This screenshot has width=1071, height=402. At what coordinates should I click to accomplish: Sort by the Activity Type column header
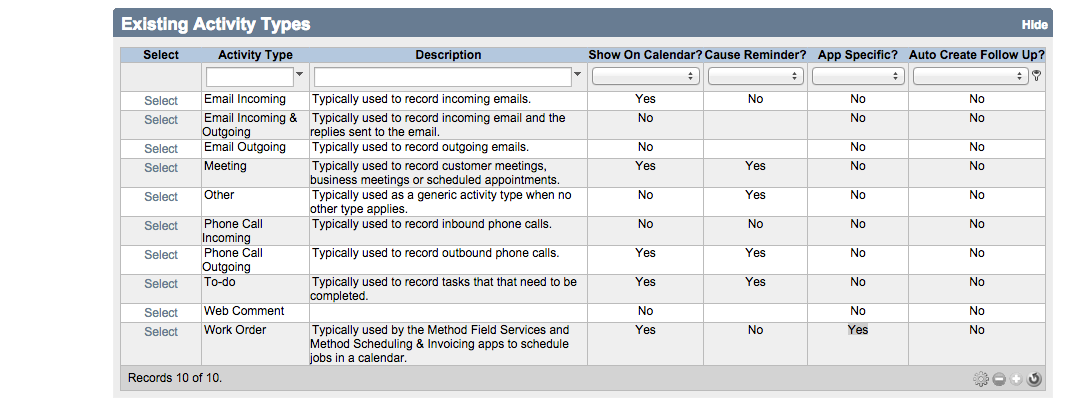tap(255, 55)
